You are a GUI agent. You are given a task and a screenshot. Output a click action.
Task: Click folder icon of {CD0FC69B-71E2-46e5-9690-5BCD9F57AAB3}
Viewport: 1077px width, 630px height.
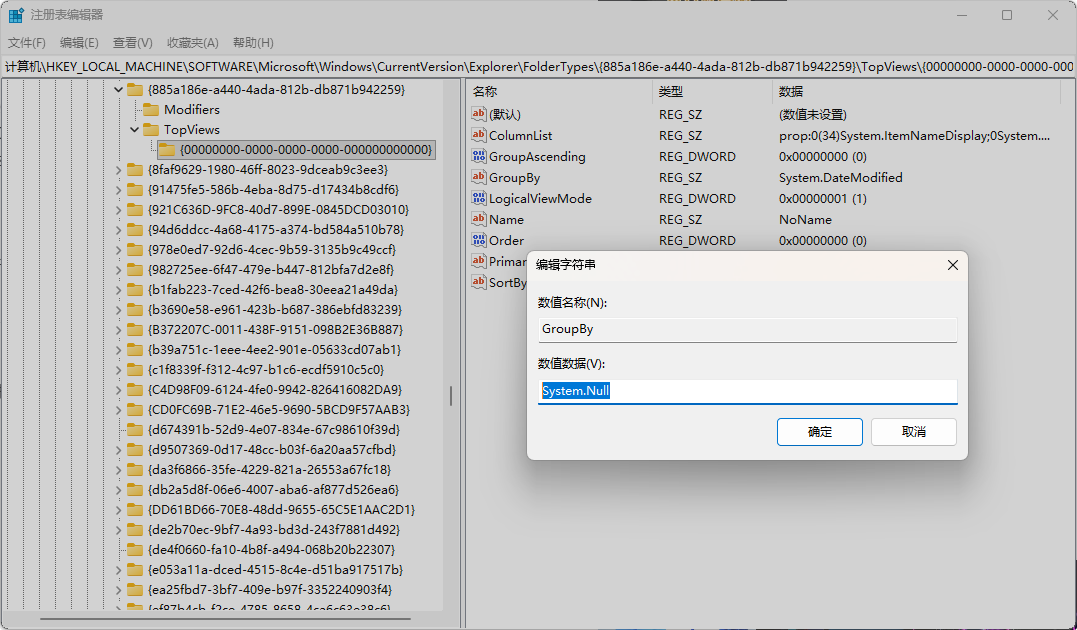pyautogui.click(x=135, y=409)
